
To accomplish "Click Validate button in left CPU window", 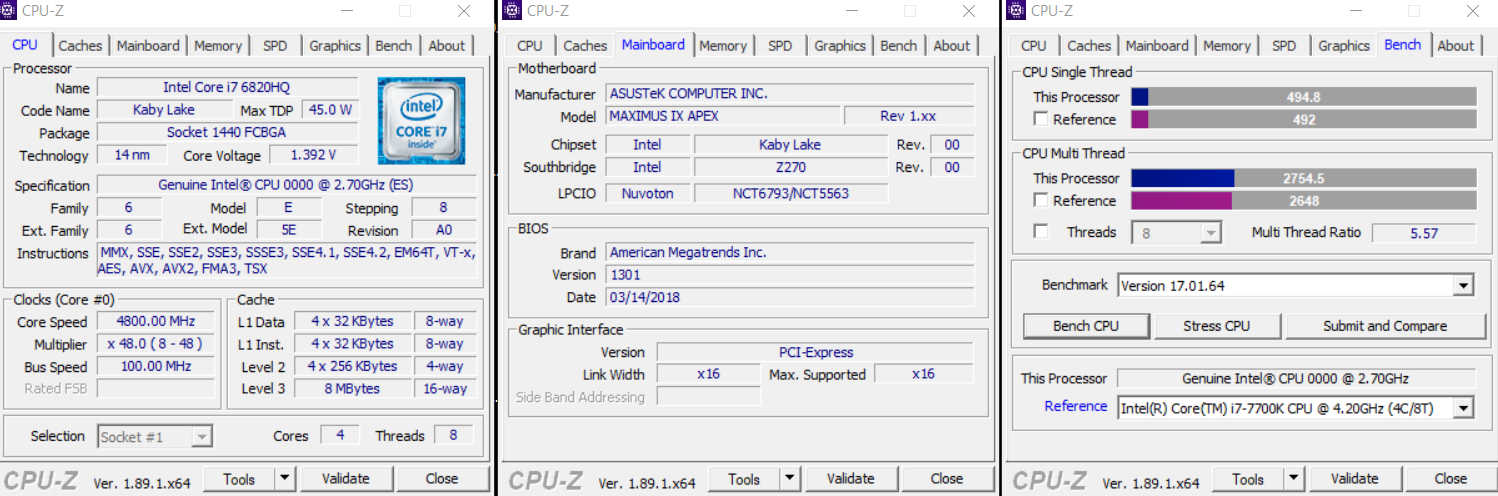I will coord(346,479).
